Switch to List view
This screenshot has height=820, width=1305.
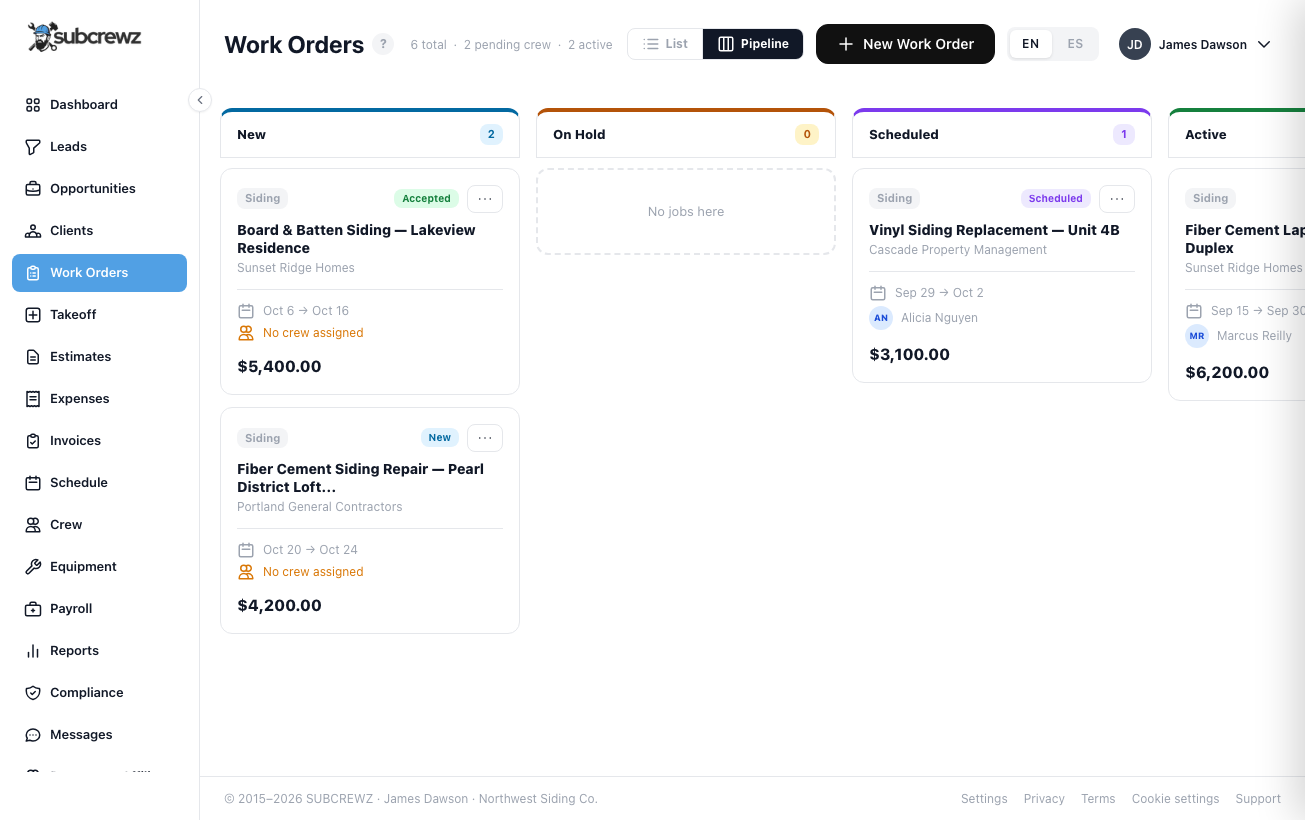click(665, 44)
